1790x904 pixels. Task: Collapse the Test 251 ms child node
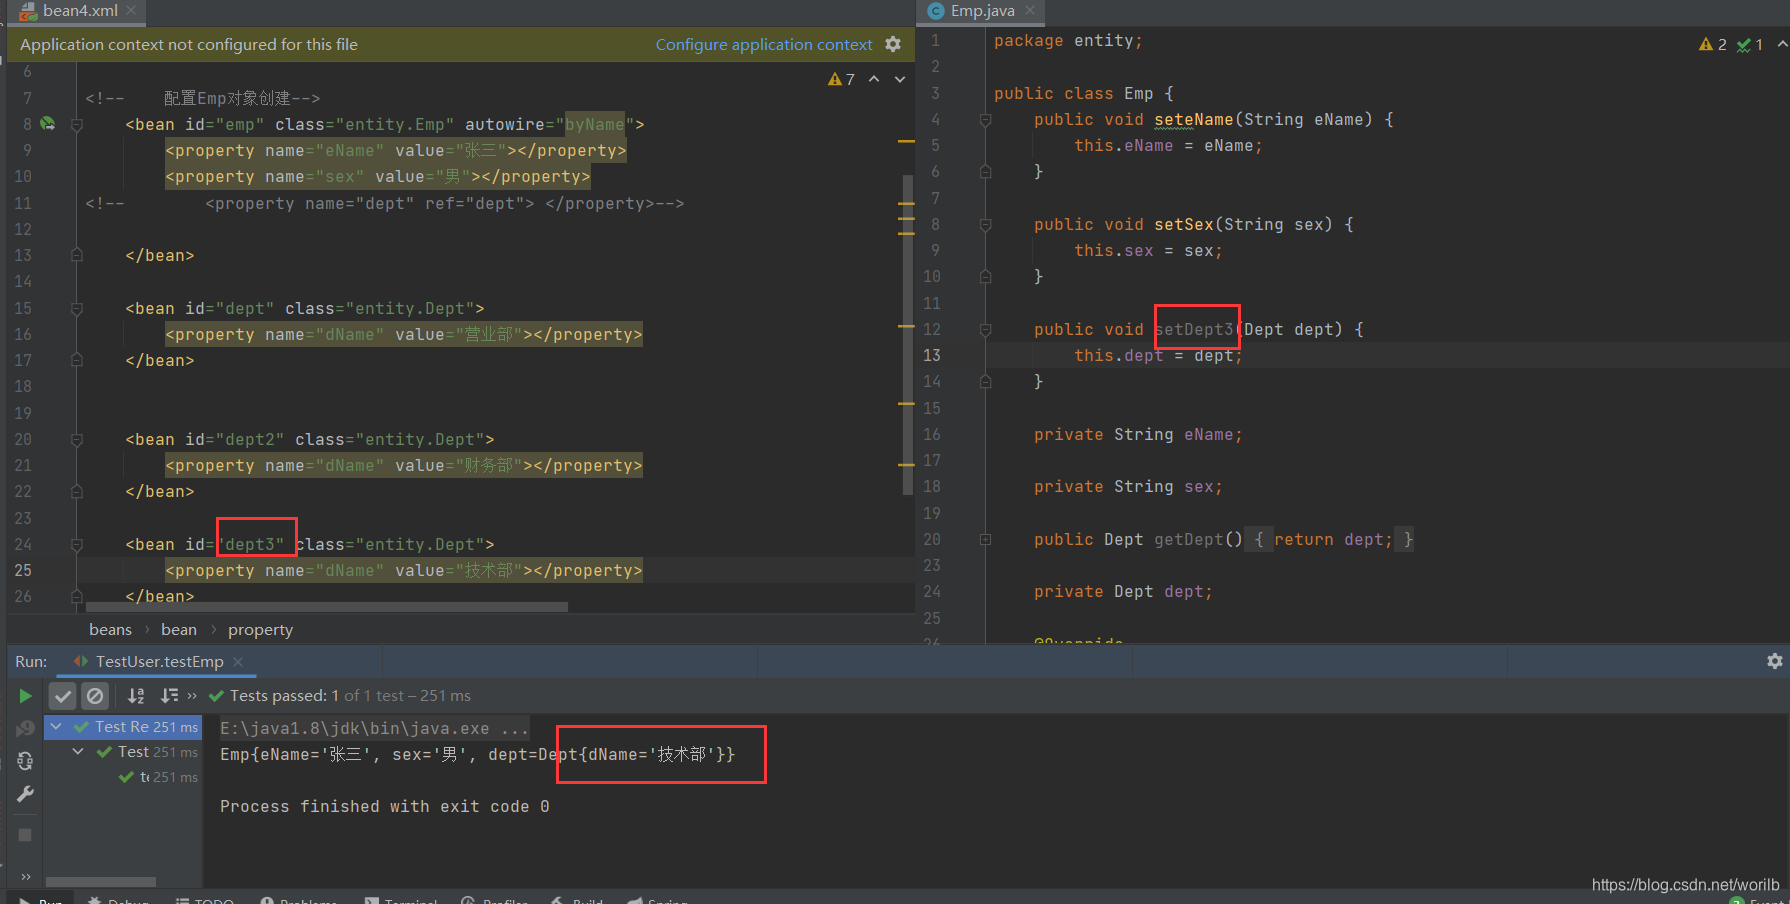pos(78,752)
